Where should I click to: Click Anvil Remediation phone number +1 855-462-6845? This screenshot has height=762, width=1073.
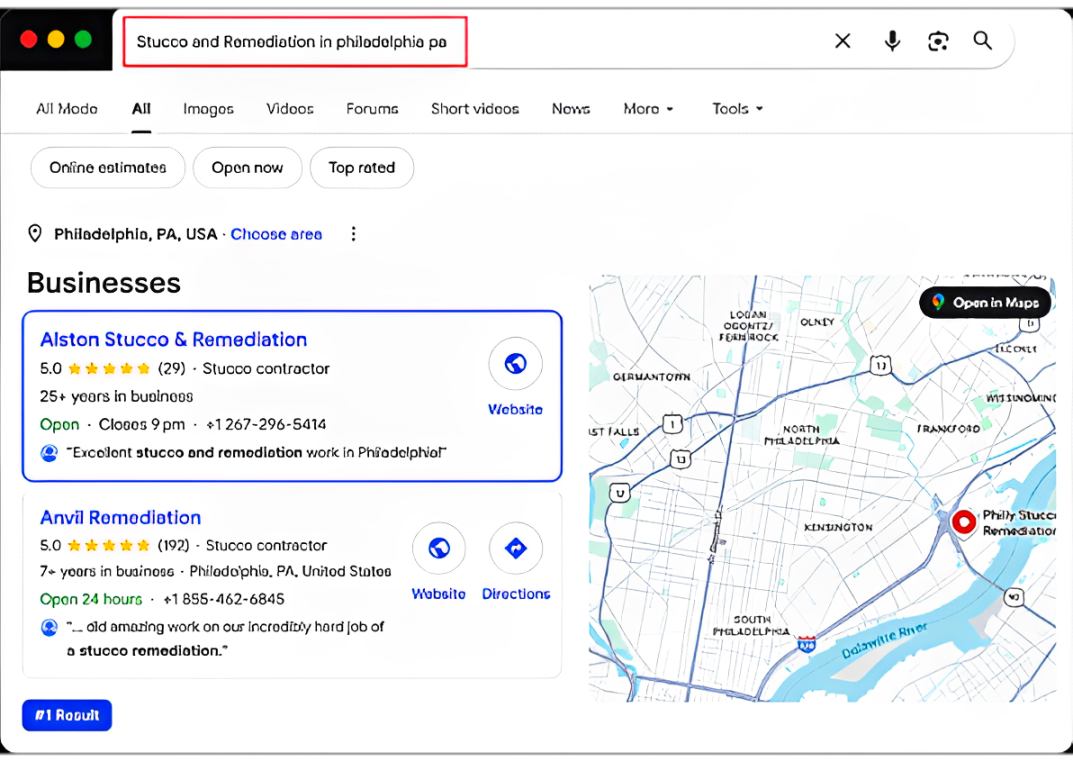click(224, 599)
